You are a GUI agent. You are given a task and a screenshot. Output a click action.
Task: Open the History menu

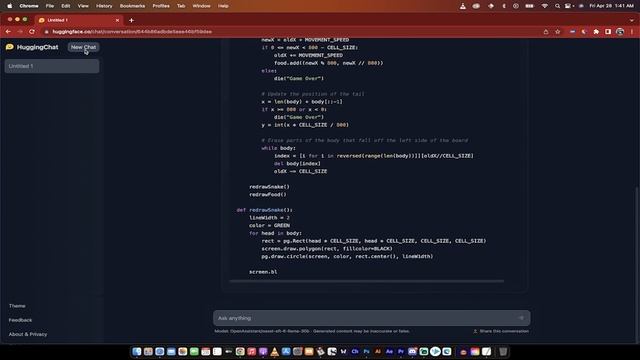(104, 6)
